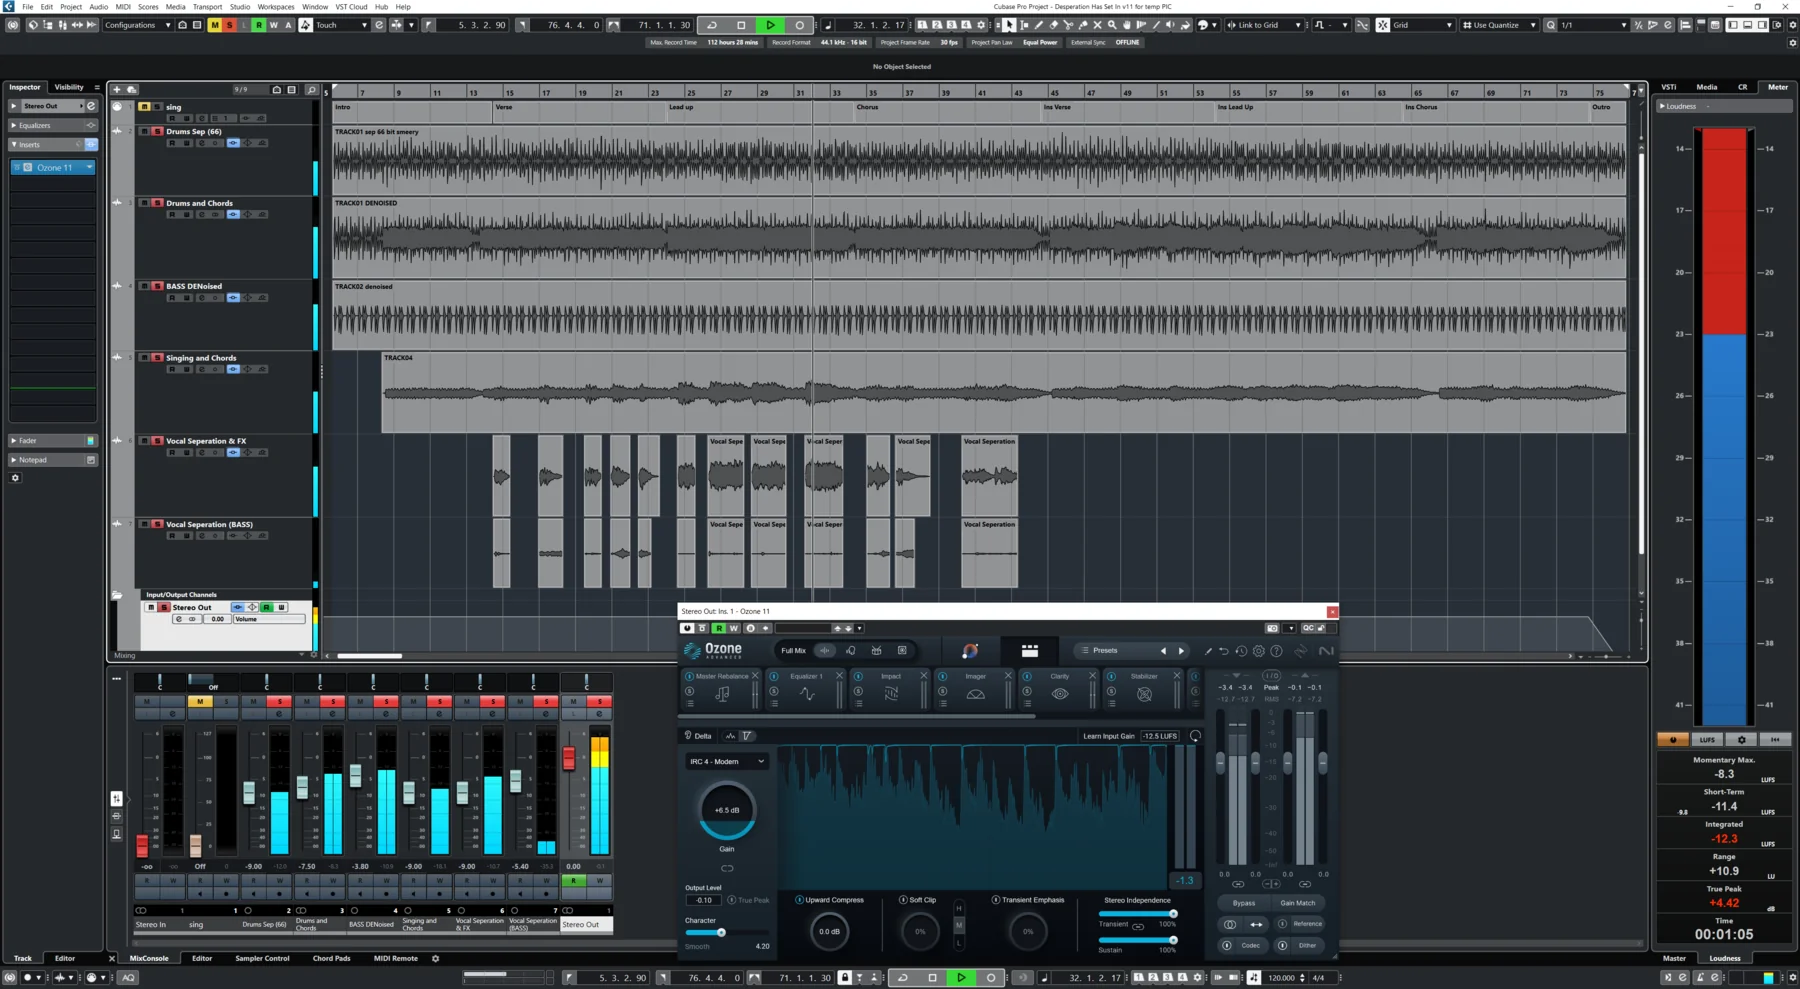The height and width of the screenshot is (989, 1800).
Task: Open the track list search magnifier
Action: (312, 90)
